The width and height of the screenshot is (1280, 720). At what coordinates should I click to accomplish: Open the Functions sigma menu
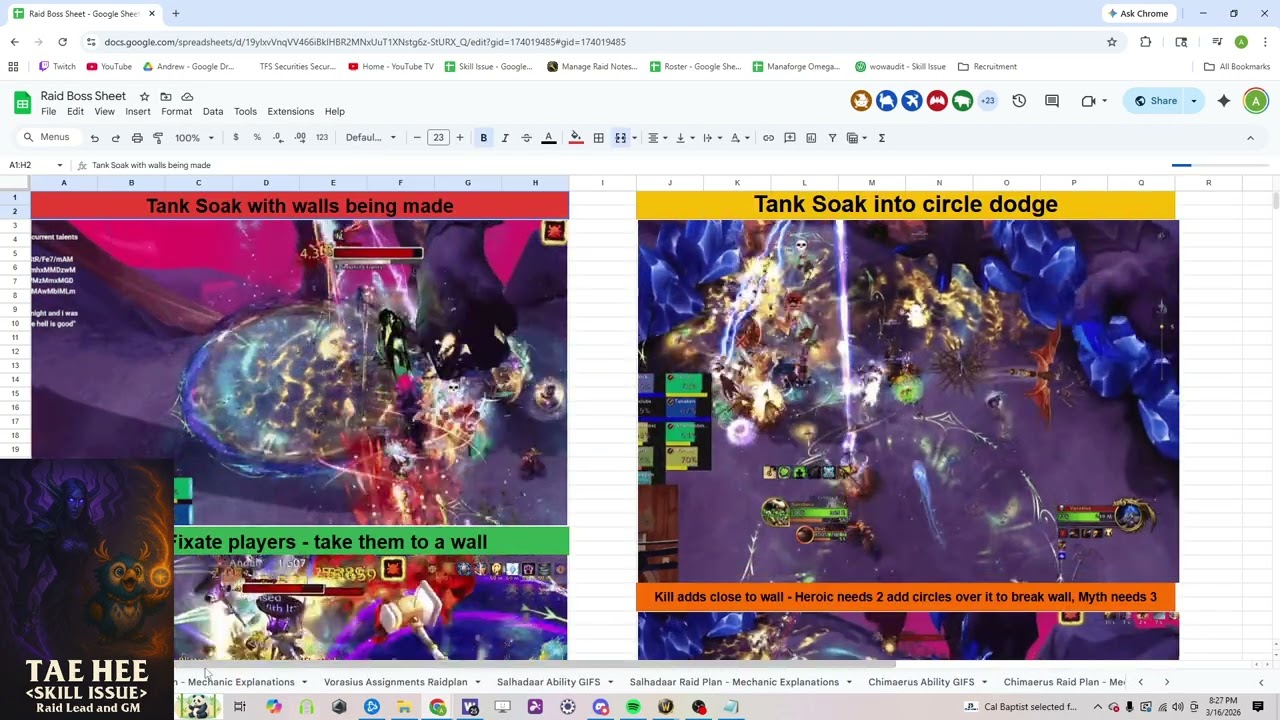[x=882, y=138]
